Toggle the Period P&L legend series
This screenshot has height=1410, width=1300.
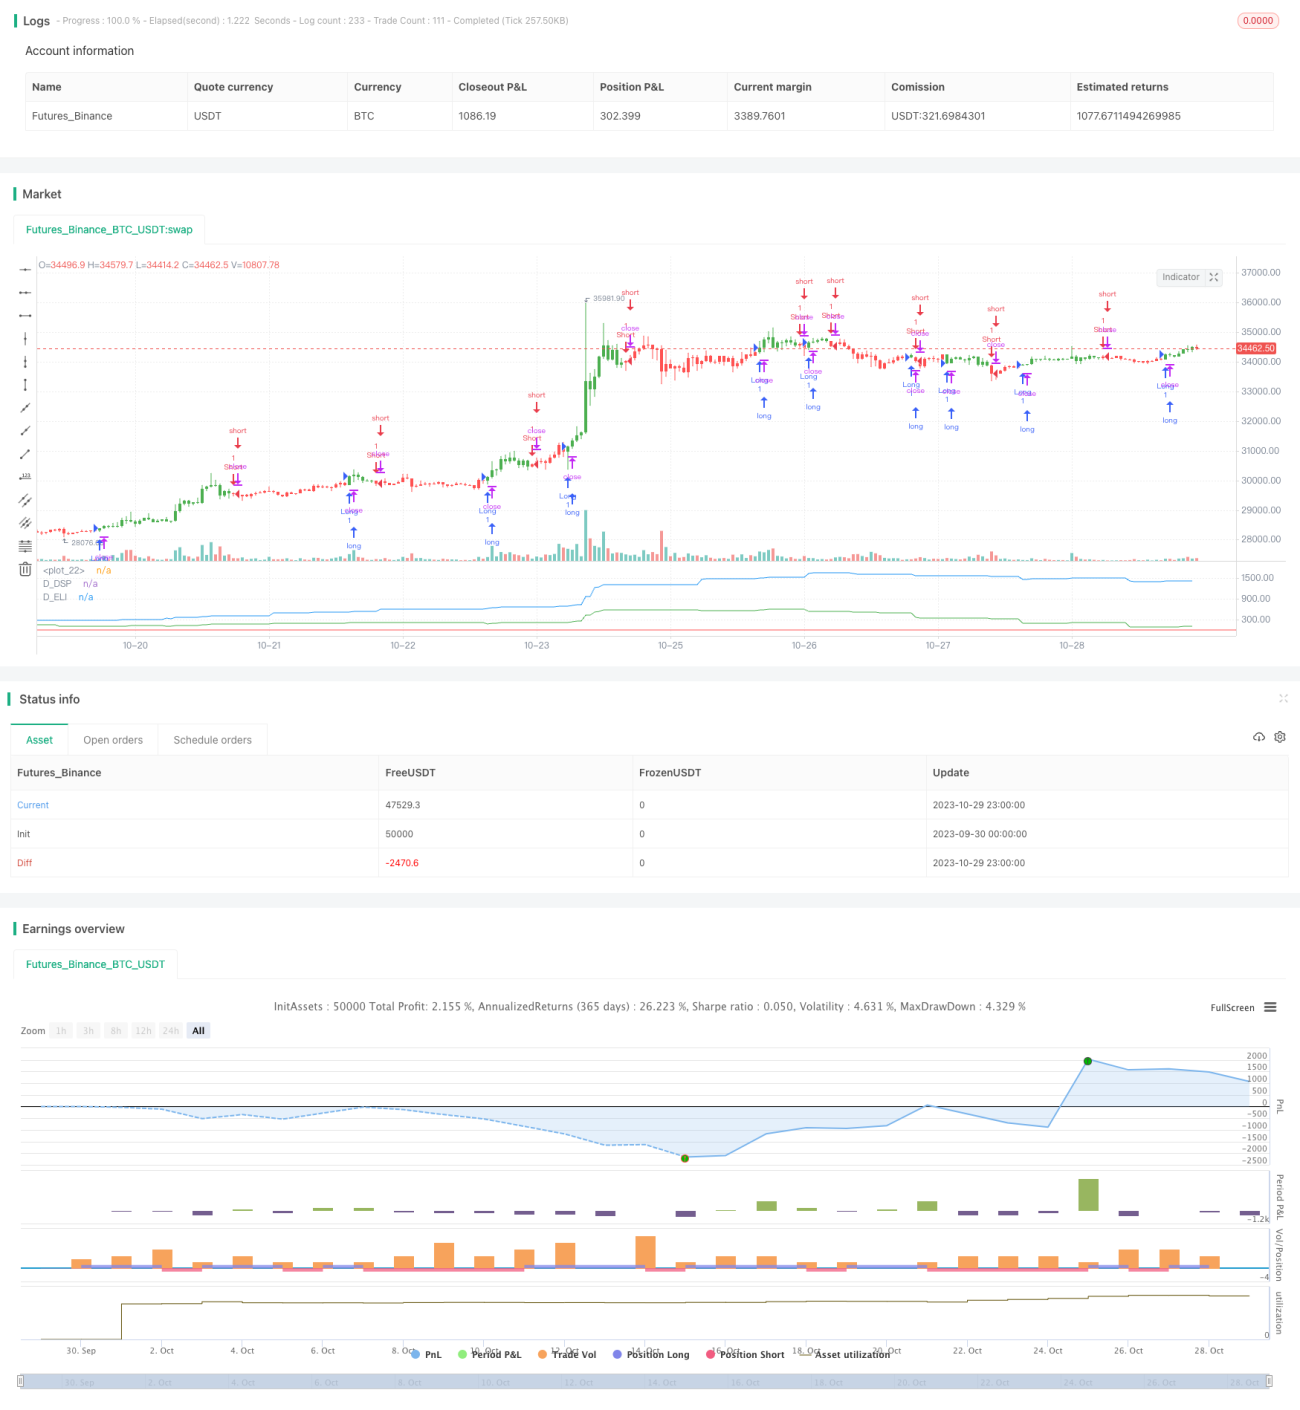coord(489,1354)
